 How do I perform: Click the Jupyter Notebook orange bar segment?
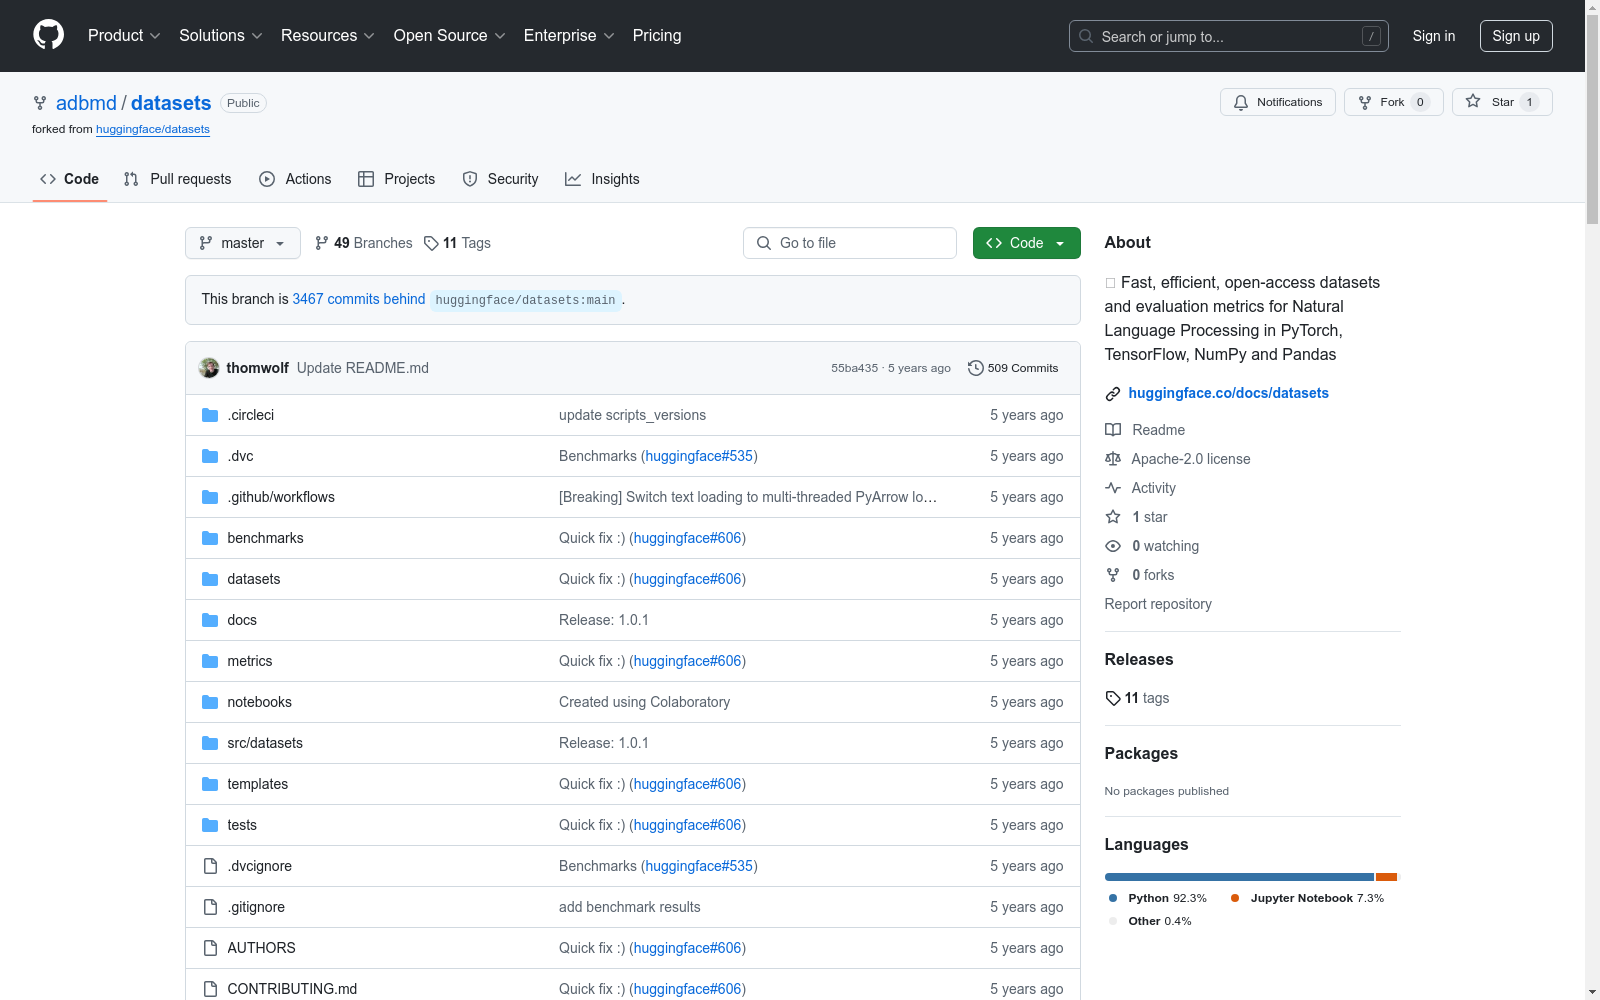[x=1386, y=877]
